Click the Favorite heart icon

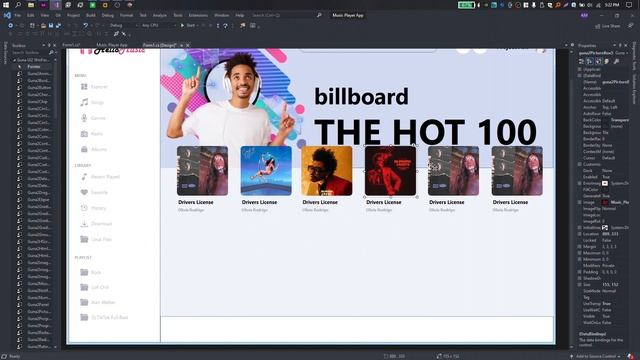point(84,192)
